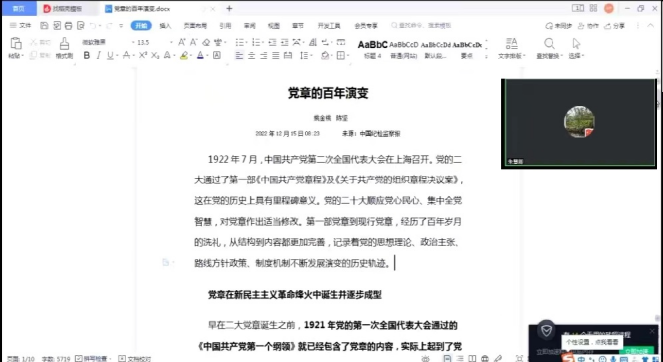The image size is (663, 362).
Task: Click the clear formatting eraser icon
Action: (206, 42)
